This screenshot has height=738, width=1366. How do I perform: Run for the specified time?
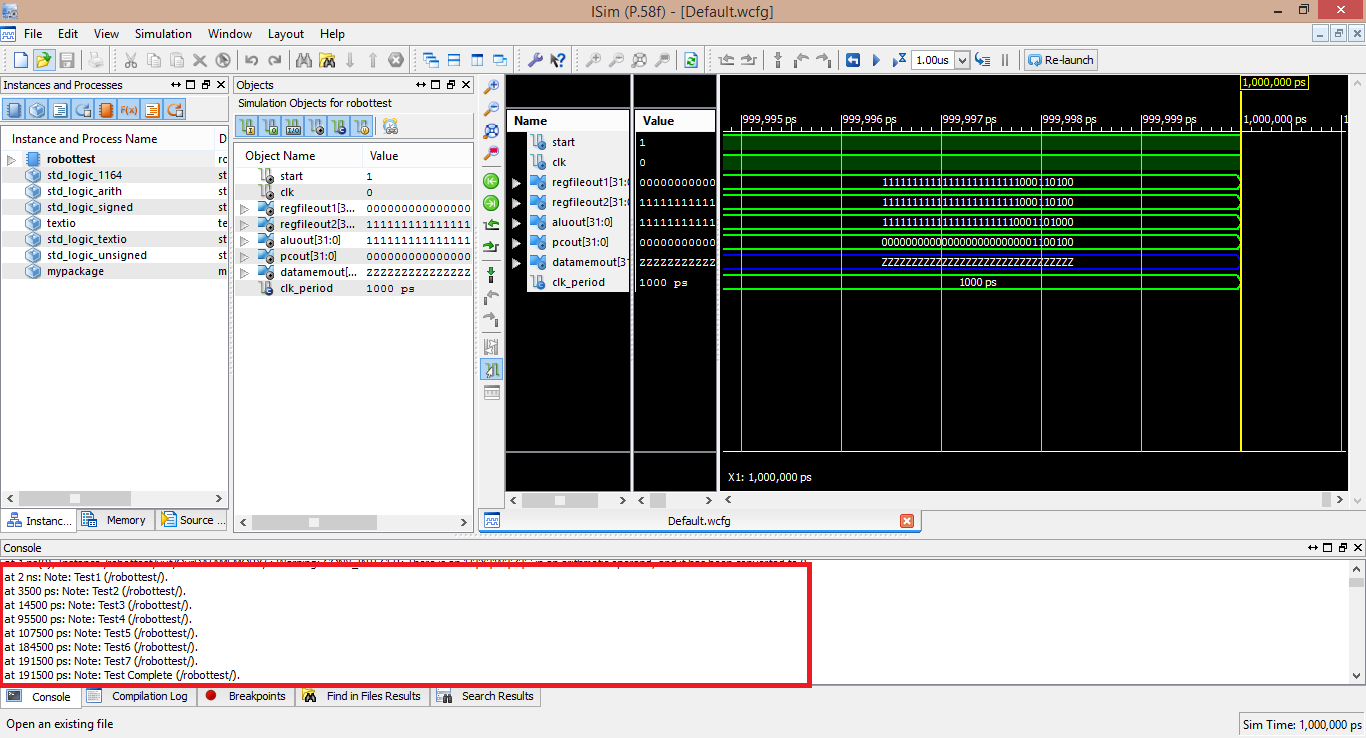point(898,60)
